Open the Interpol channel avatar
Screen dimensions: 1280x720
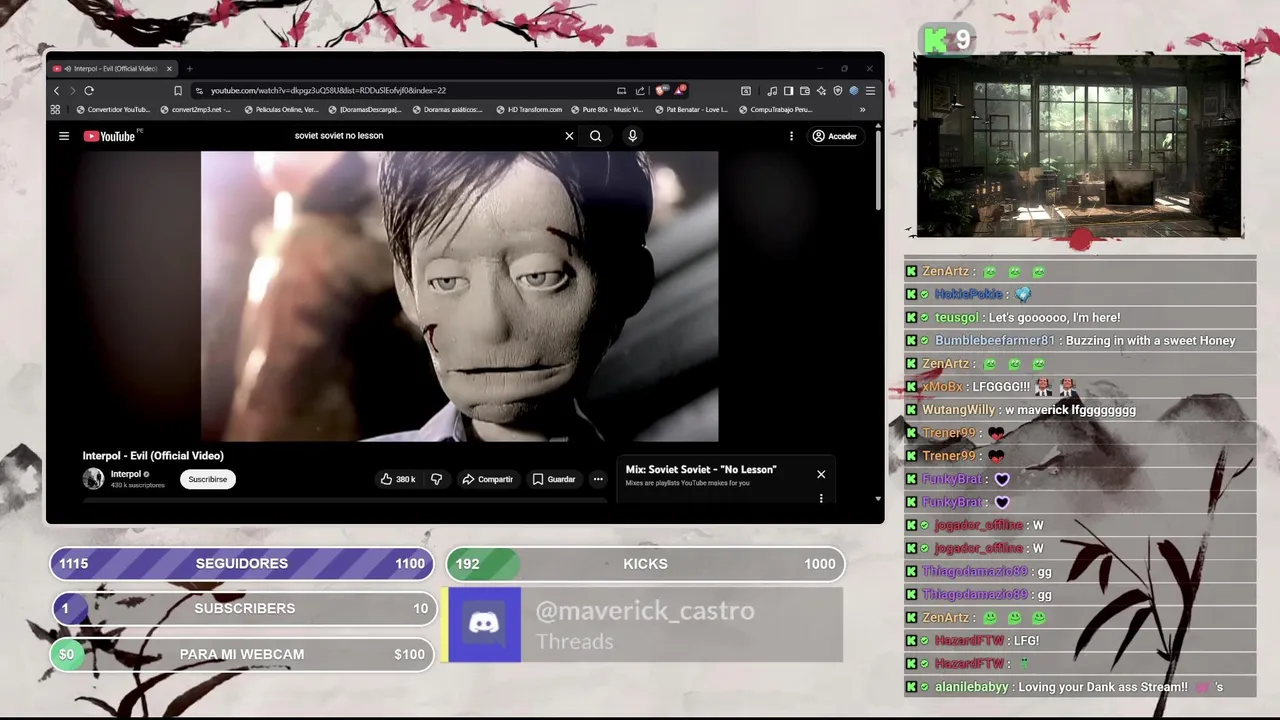93,479
